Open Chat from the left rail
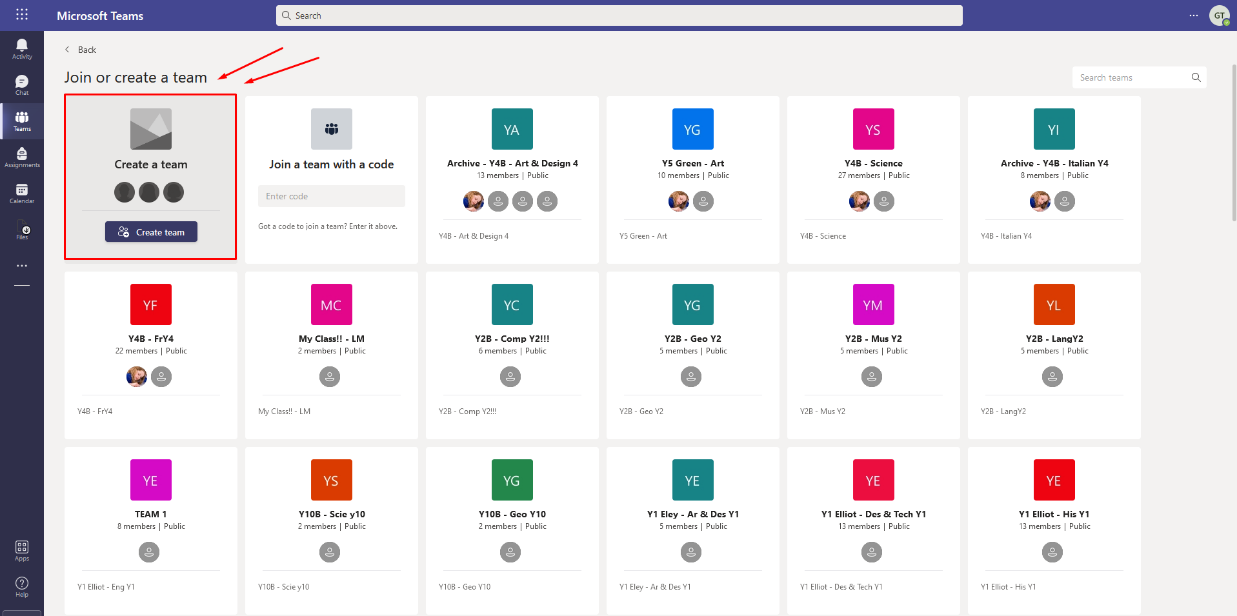This screenshot has height=616, width=1237. (x=22, y=85)
